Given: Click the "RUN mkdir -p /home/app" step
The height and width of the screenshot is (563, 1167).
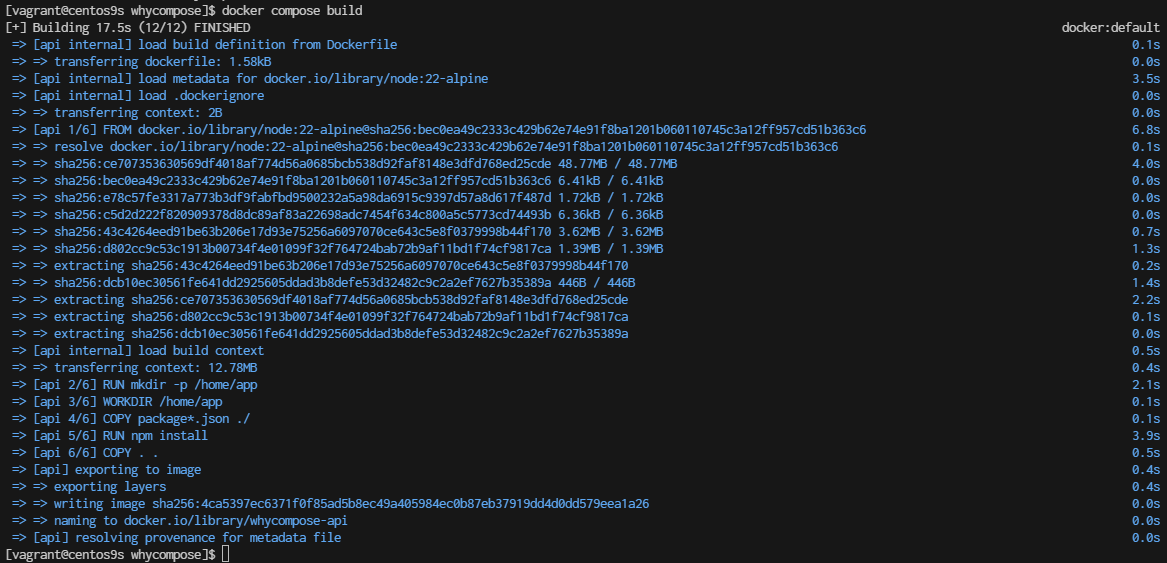Looking at the screenshot, I should tap(138, 384).
